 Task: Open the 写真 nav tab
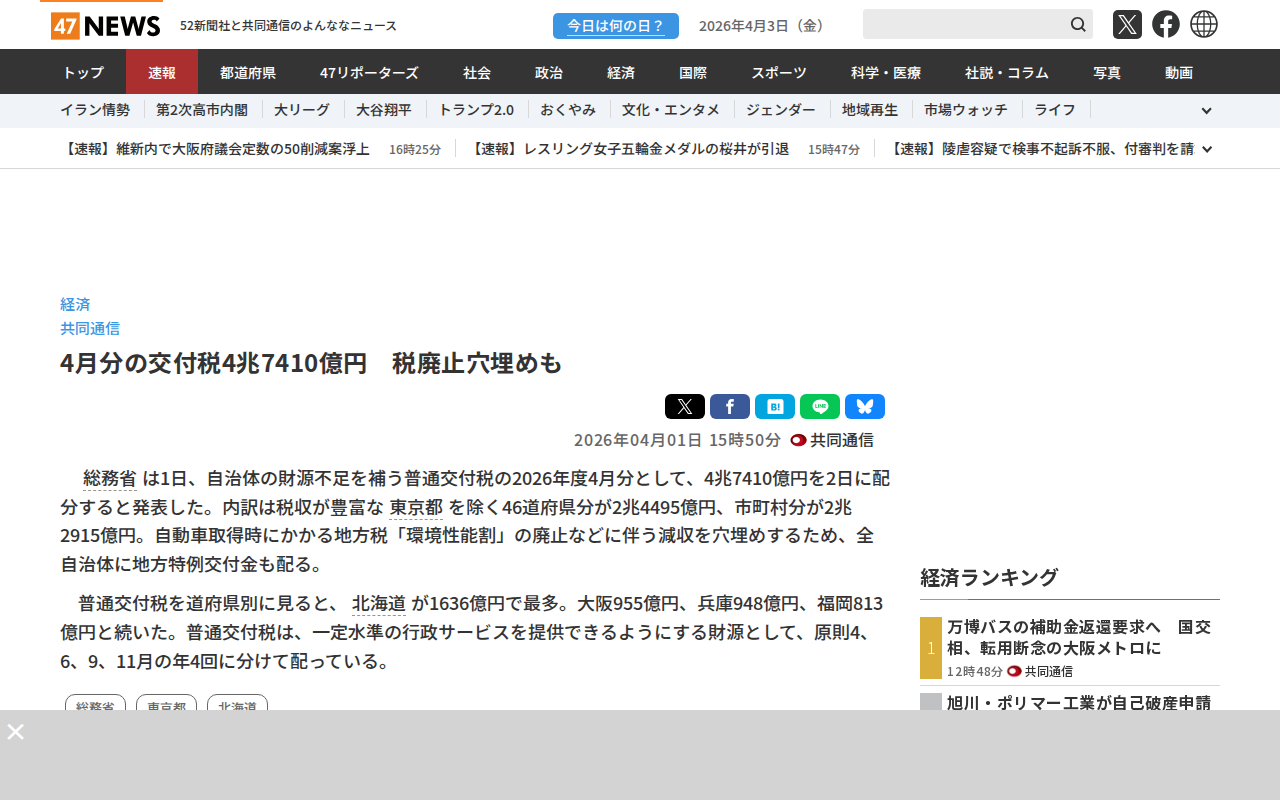(1107, 72)
